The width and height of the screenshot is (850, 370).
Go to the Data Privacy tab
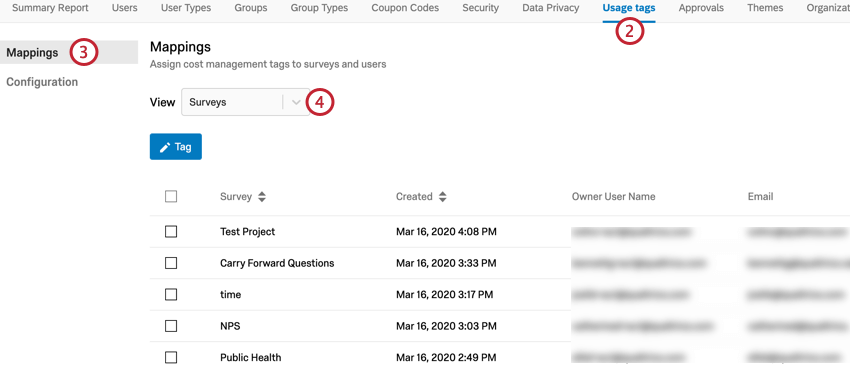[x=550, y=8]
